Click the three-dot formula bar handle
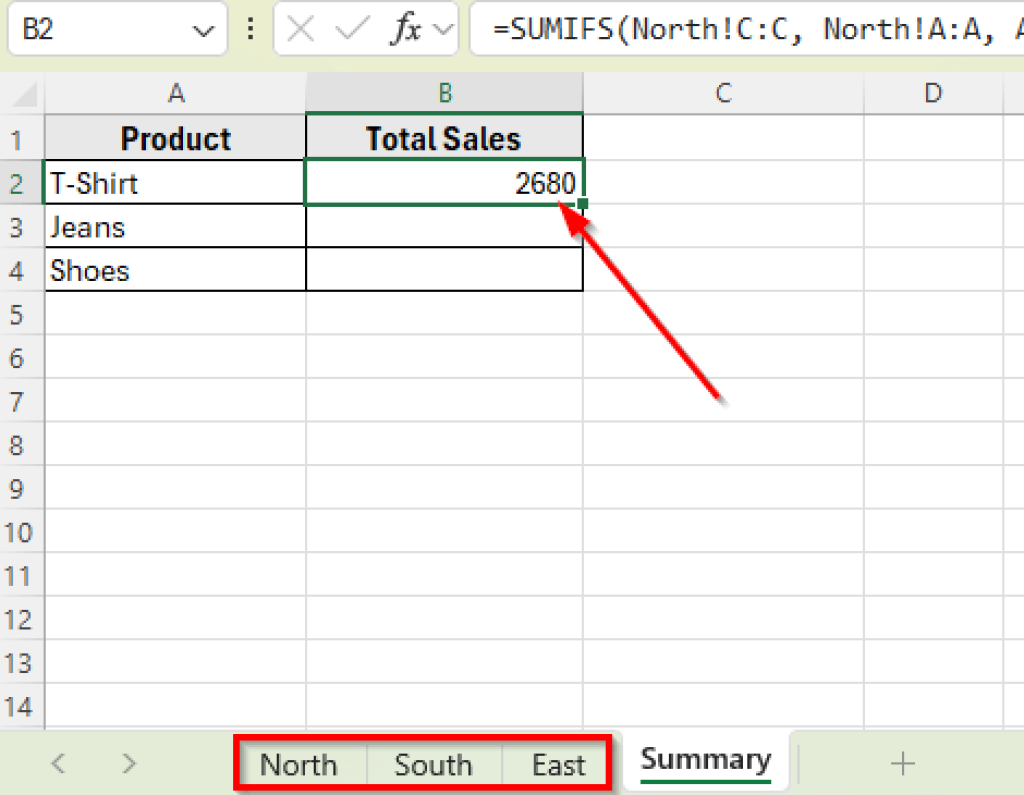The height and width of the screenshot is (795, 1024). point(251,29)
